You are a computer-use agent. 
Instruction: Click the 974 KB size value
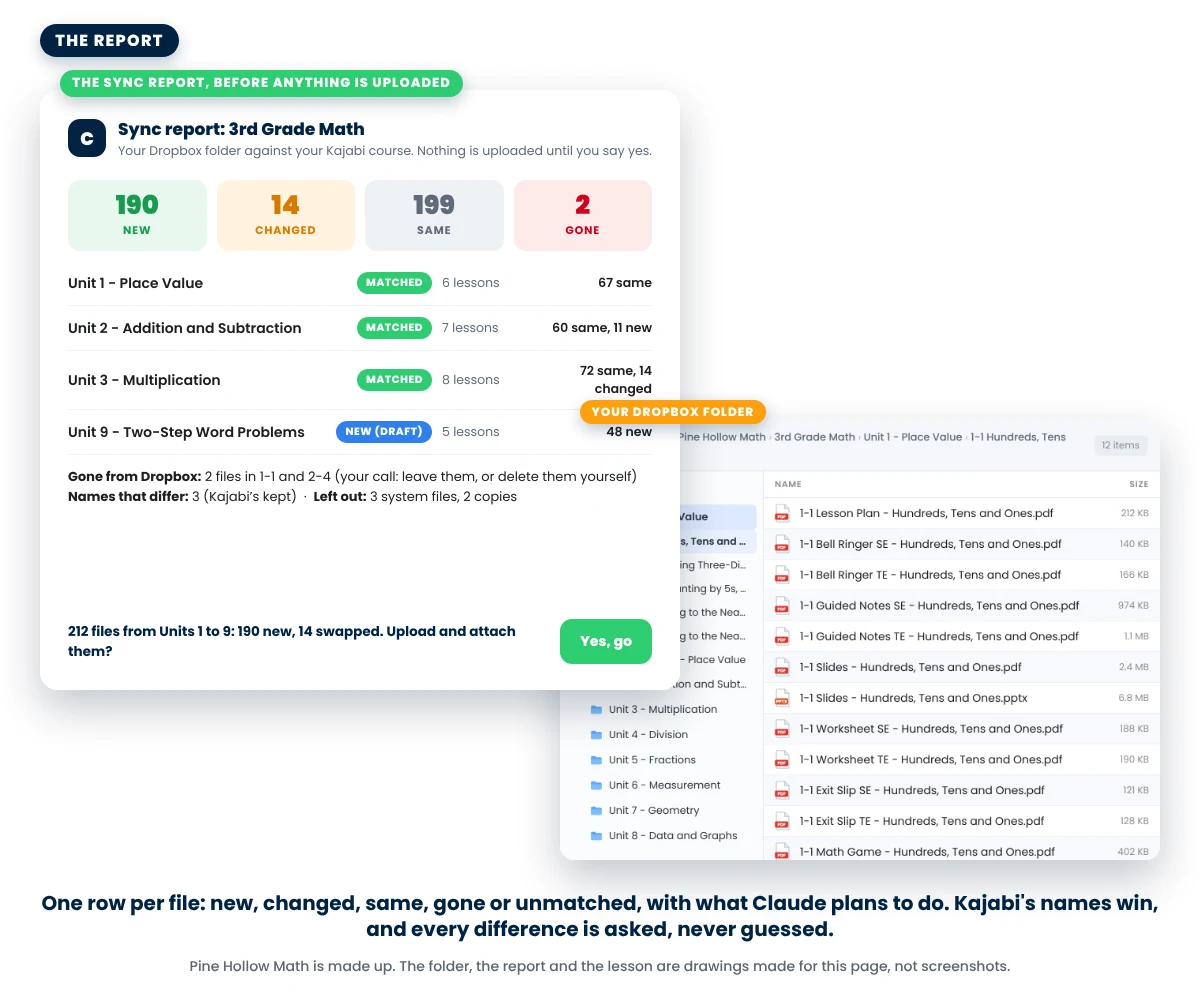1134,606
